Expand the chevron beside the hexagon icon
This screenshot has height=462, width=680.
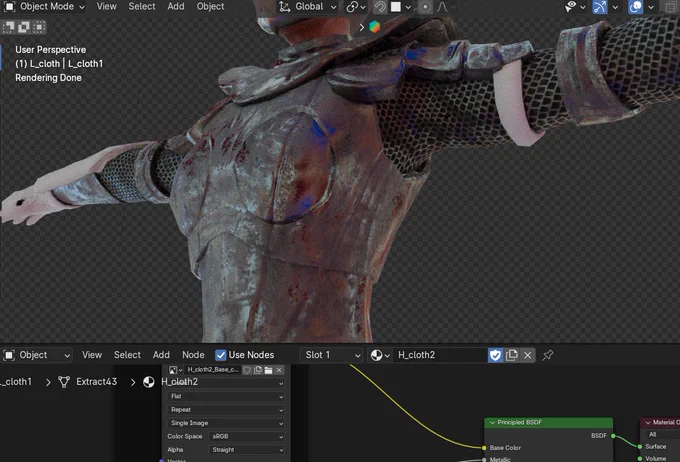(x=362, y=27)
